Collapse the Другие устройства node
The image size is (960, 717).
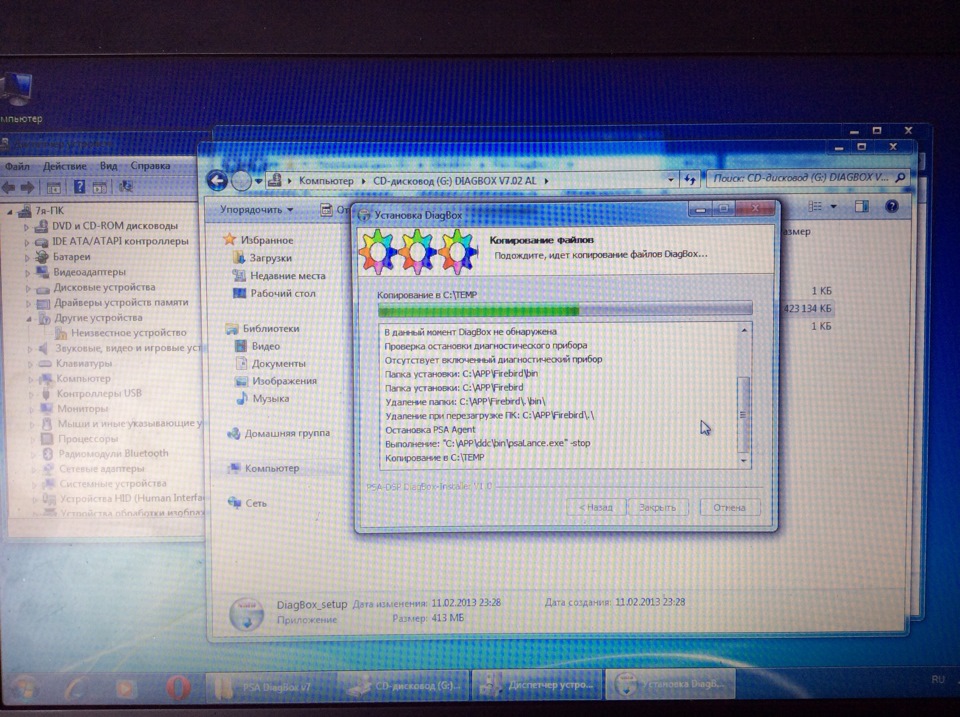tap(28, 318)
